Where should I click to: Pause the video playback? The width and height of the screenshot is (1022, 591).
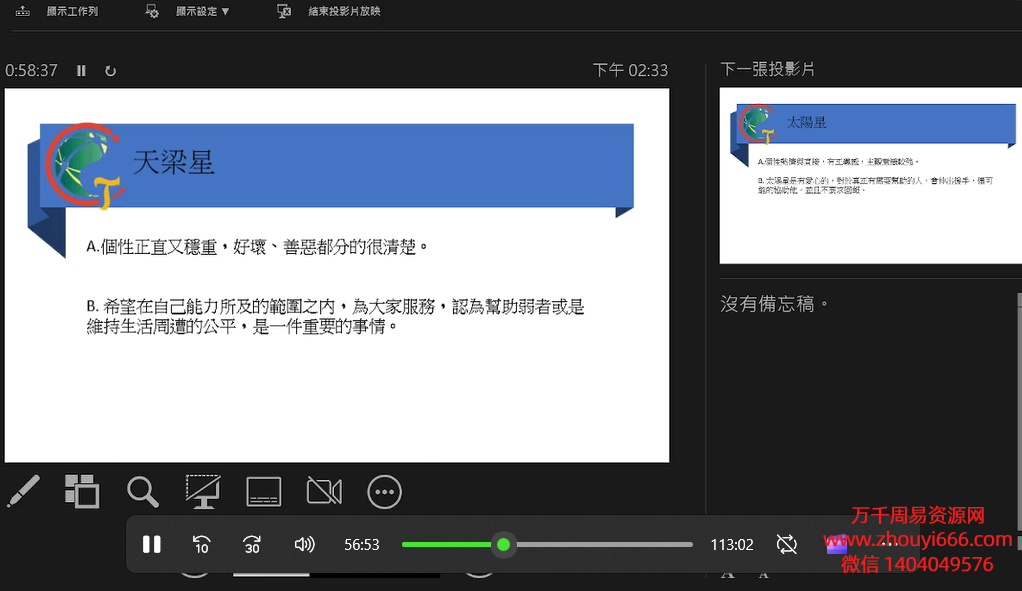(152, 544)
